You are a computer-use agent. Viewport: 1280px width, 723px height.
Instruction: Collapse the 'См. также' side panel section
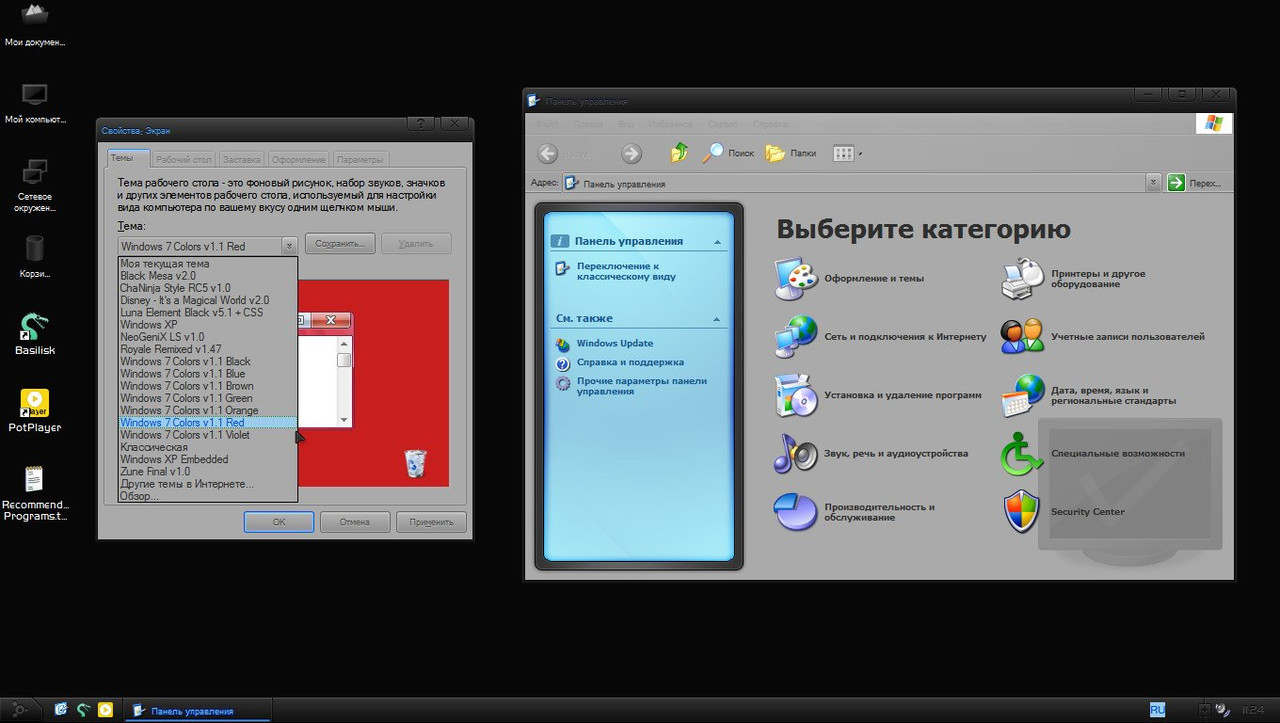(717, 320)
